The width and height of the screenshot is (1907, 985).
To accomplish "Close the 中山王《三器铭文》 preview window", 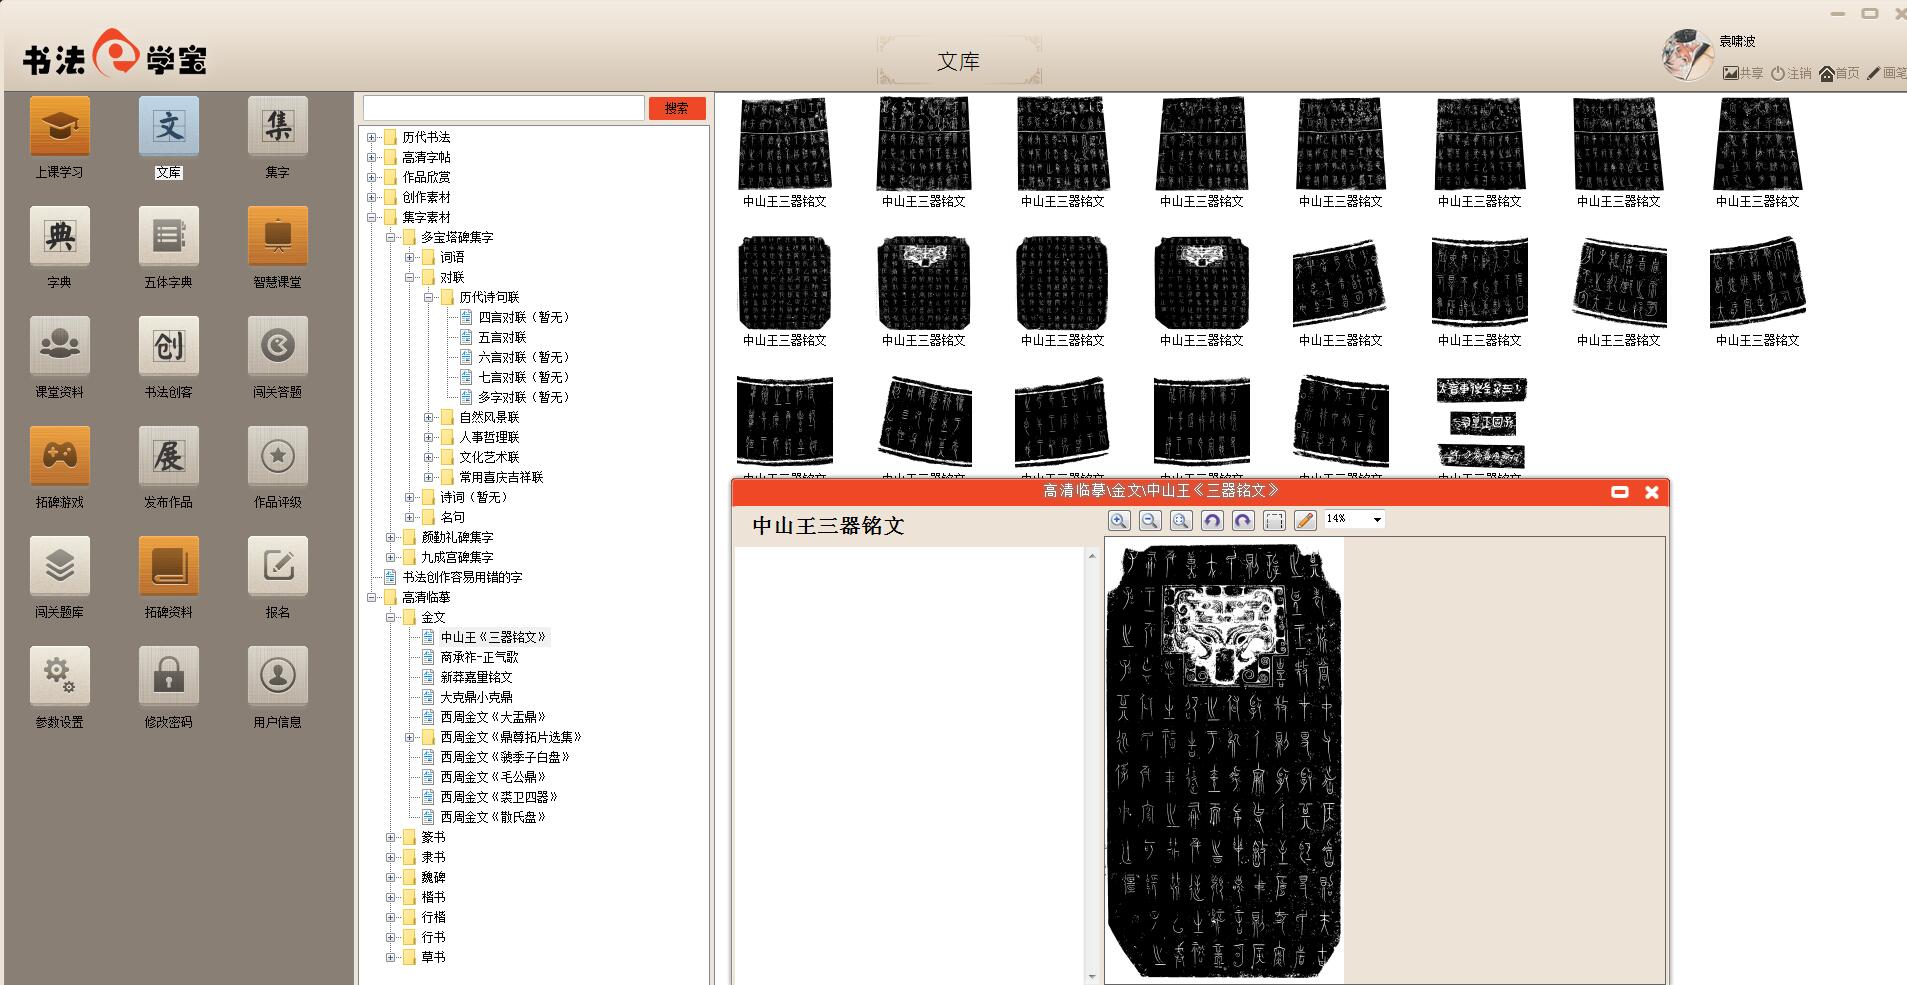I will (x=1652, y=492).
